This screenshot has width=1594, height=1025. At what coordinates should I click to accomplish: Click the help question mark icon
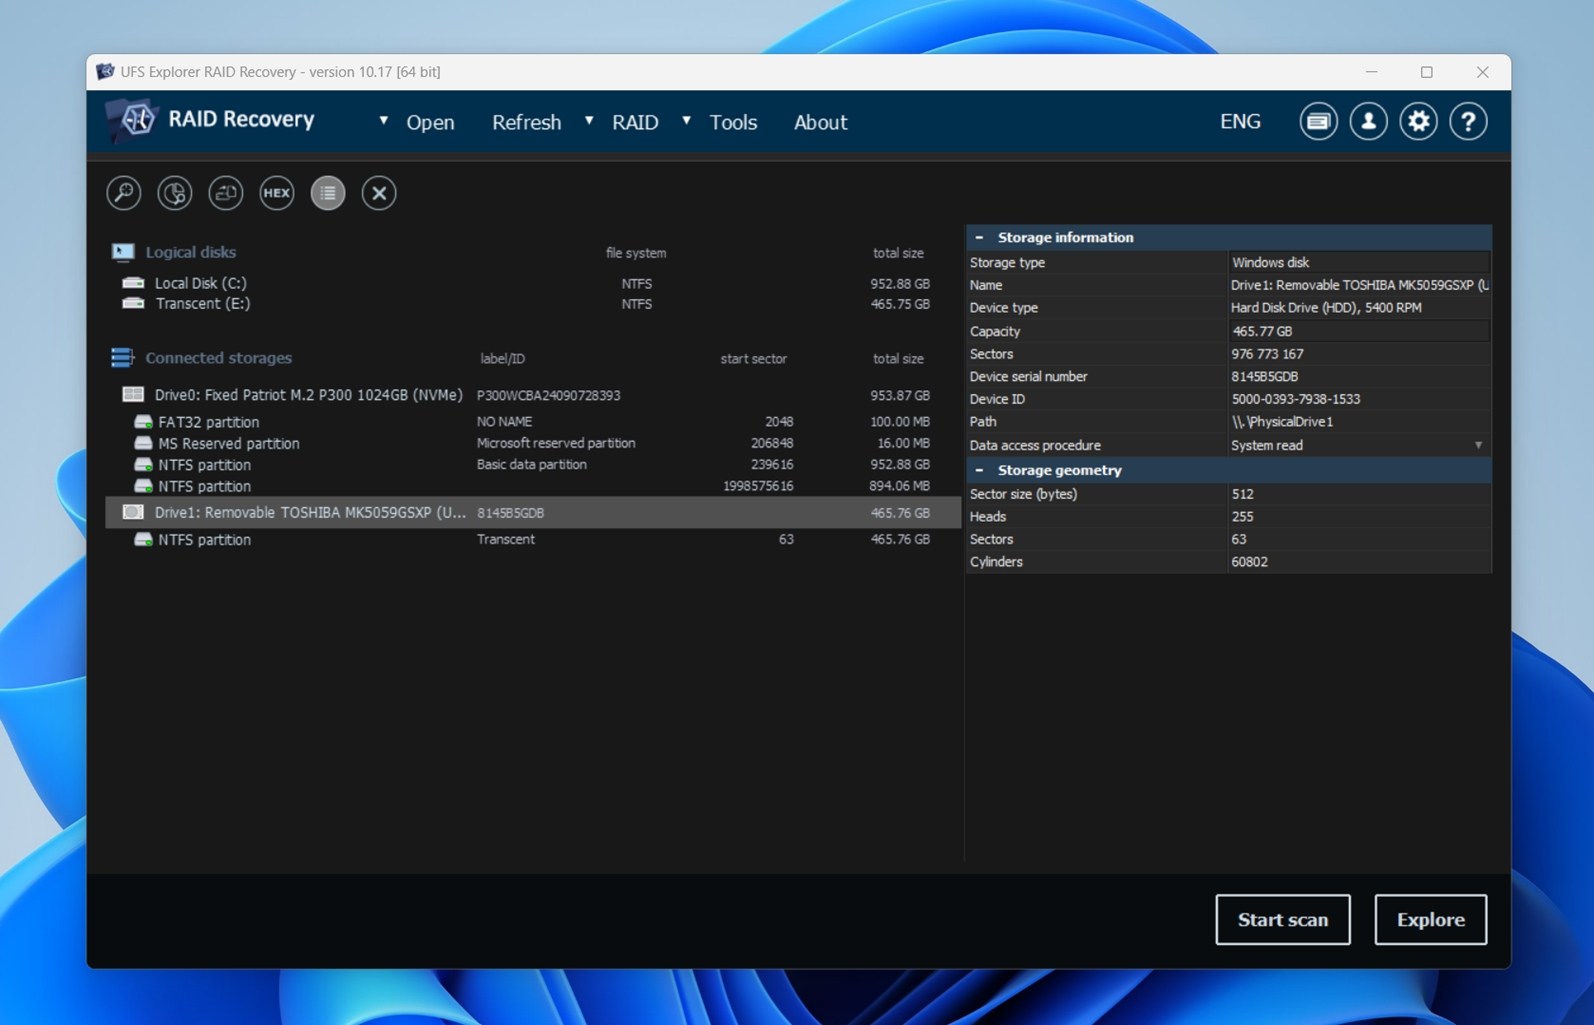(x=1468, y=122)
